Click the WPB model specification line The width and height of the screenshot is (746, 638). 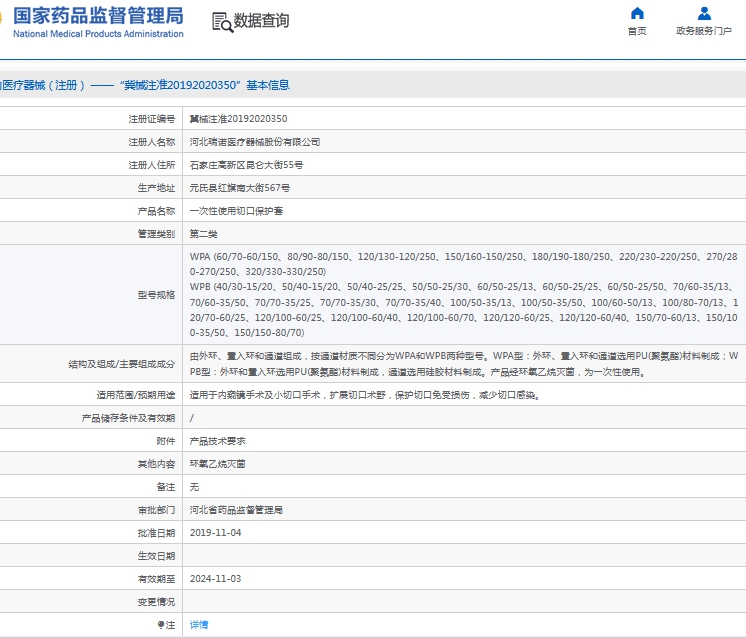463,310
